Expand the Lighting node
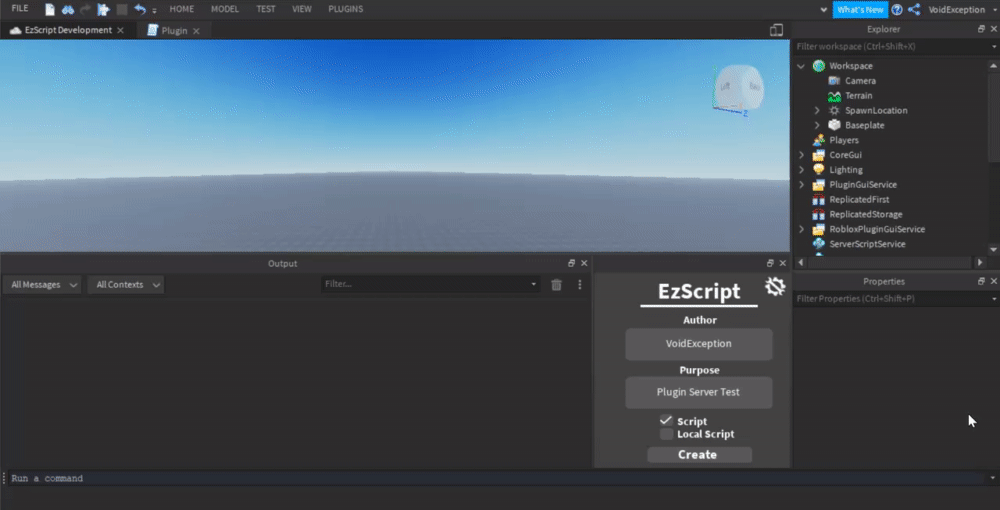The height and width of the screenshot is (510, 1000). point(801,170)
